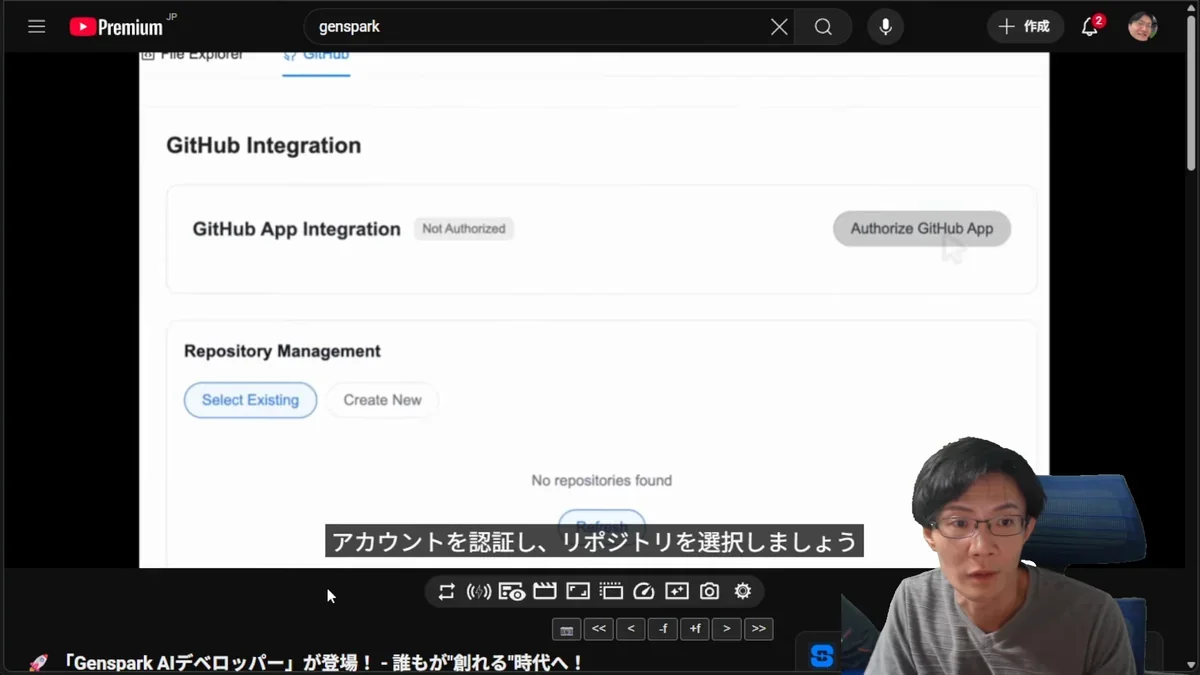The image size is (1200, 675).
Task: Switch to the GitHub tab in video
Action: [316, 59]
